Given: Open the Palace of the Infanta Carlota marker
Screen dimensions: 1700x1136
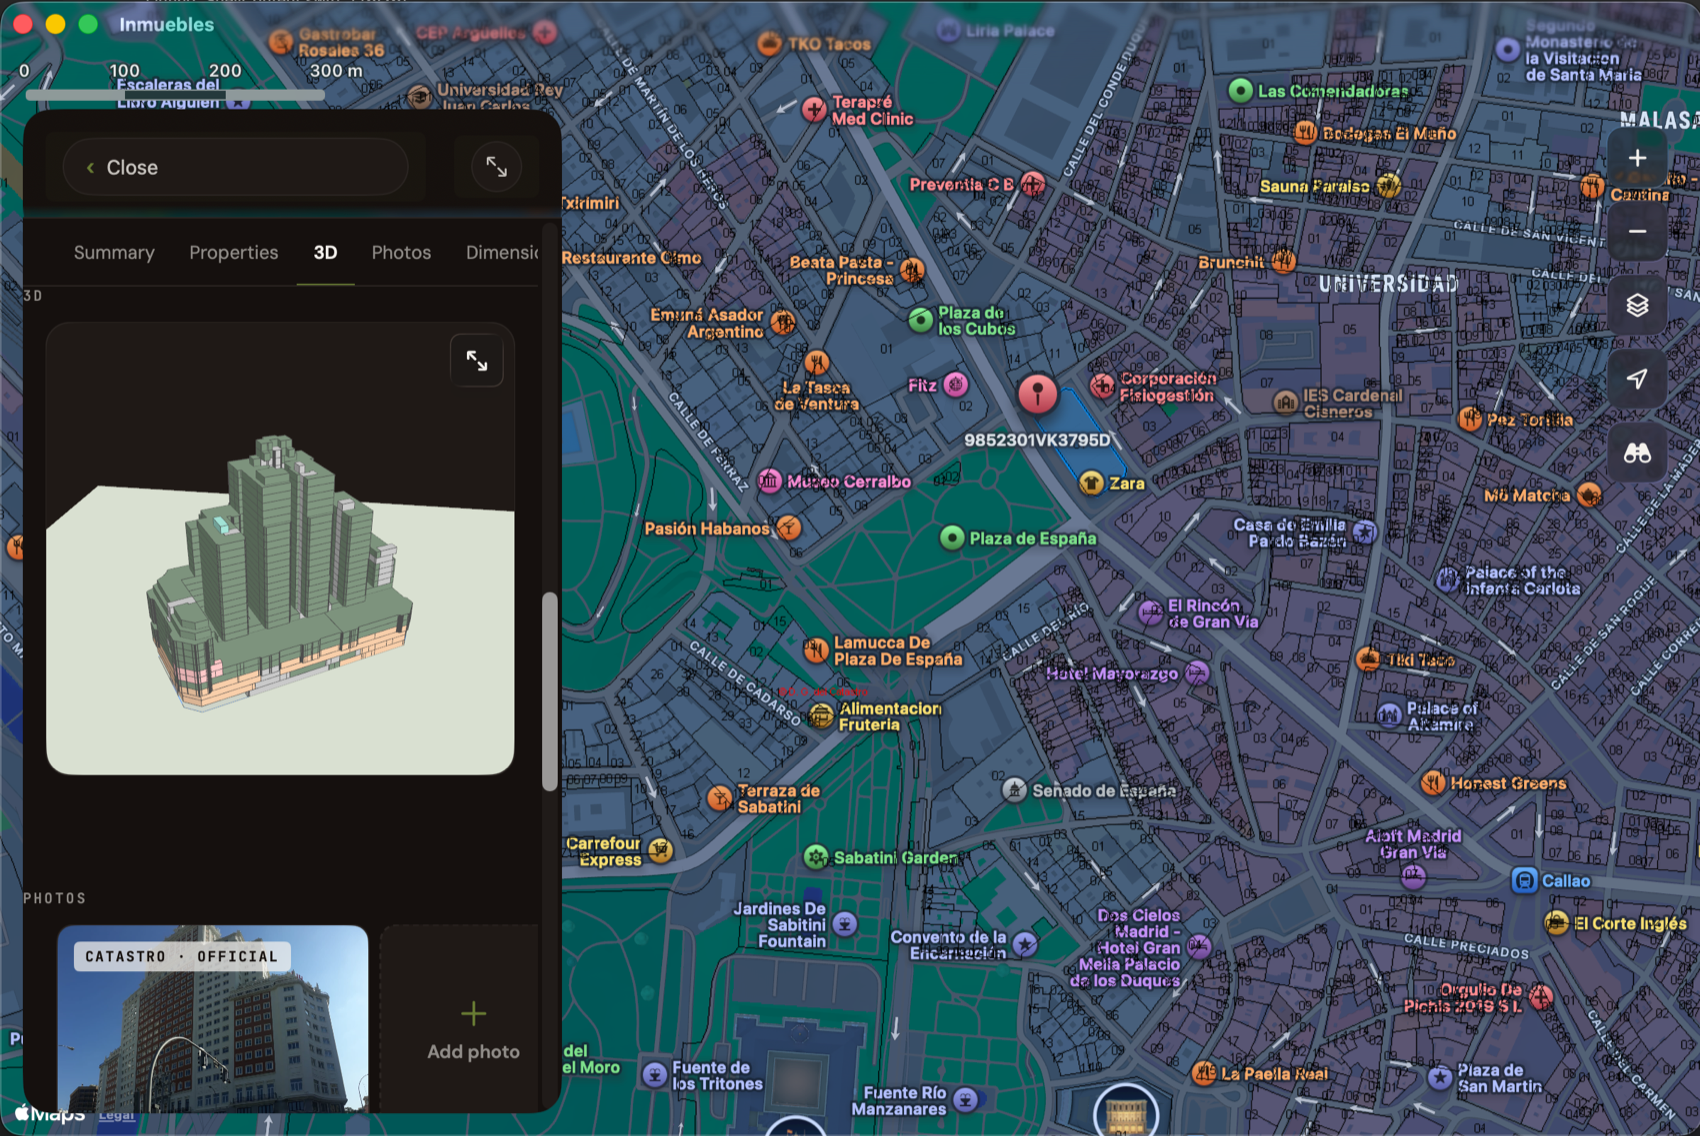Looking at the screenshot, I should tap(1448, 580).
